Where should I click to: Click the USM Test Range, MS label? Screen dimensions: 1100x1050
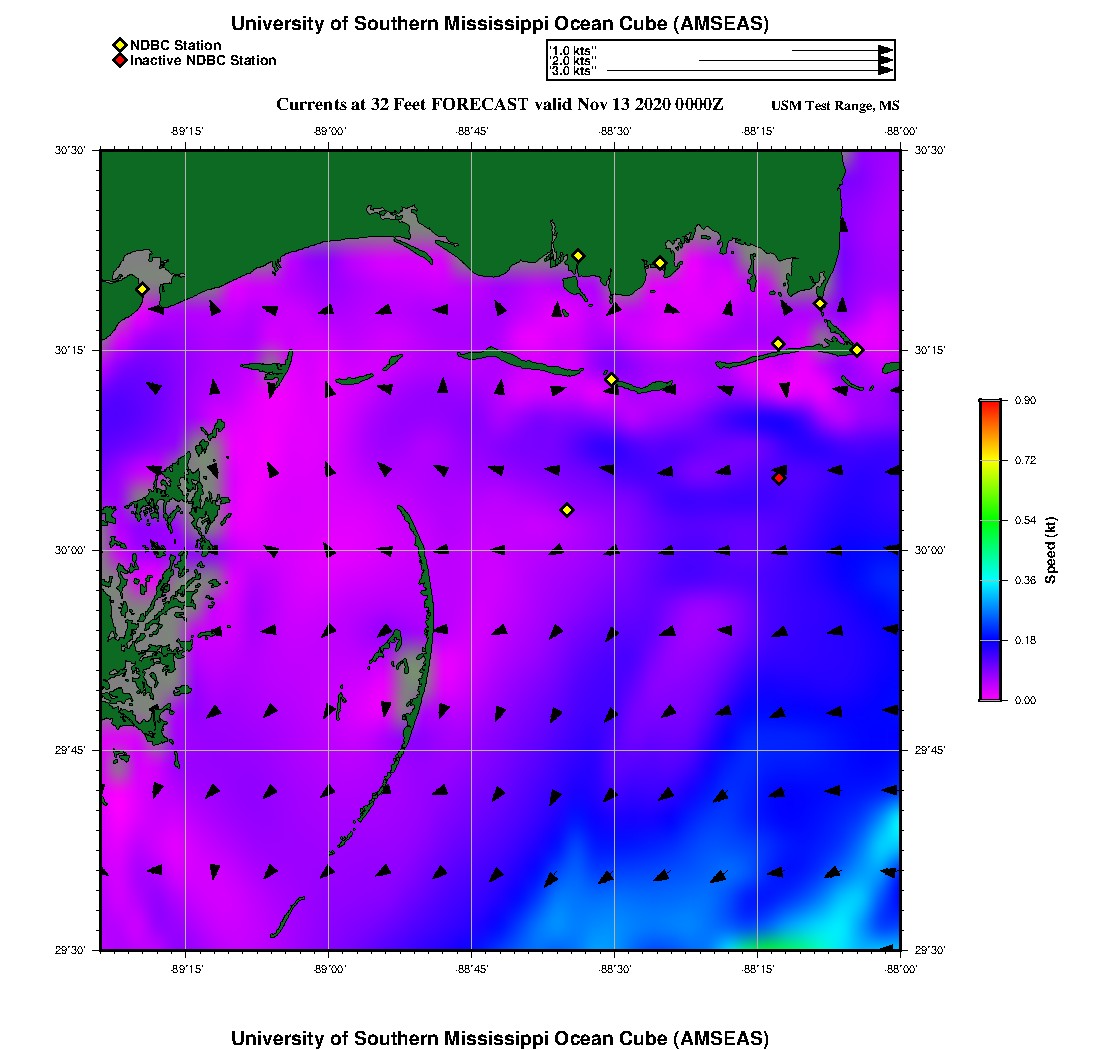pyautogui.click(x=835, y=106)
